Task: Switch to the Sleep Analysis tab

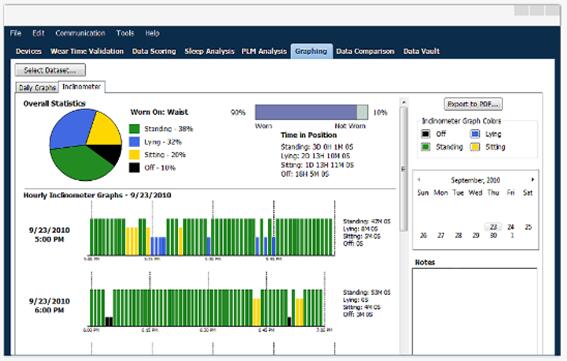Action: click(209, 51)
